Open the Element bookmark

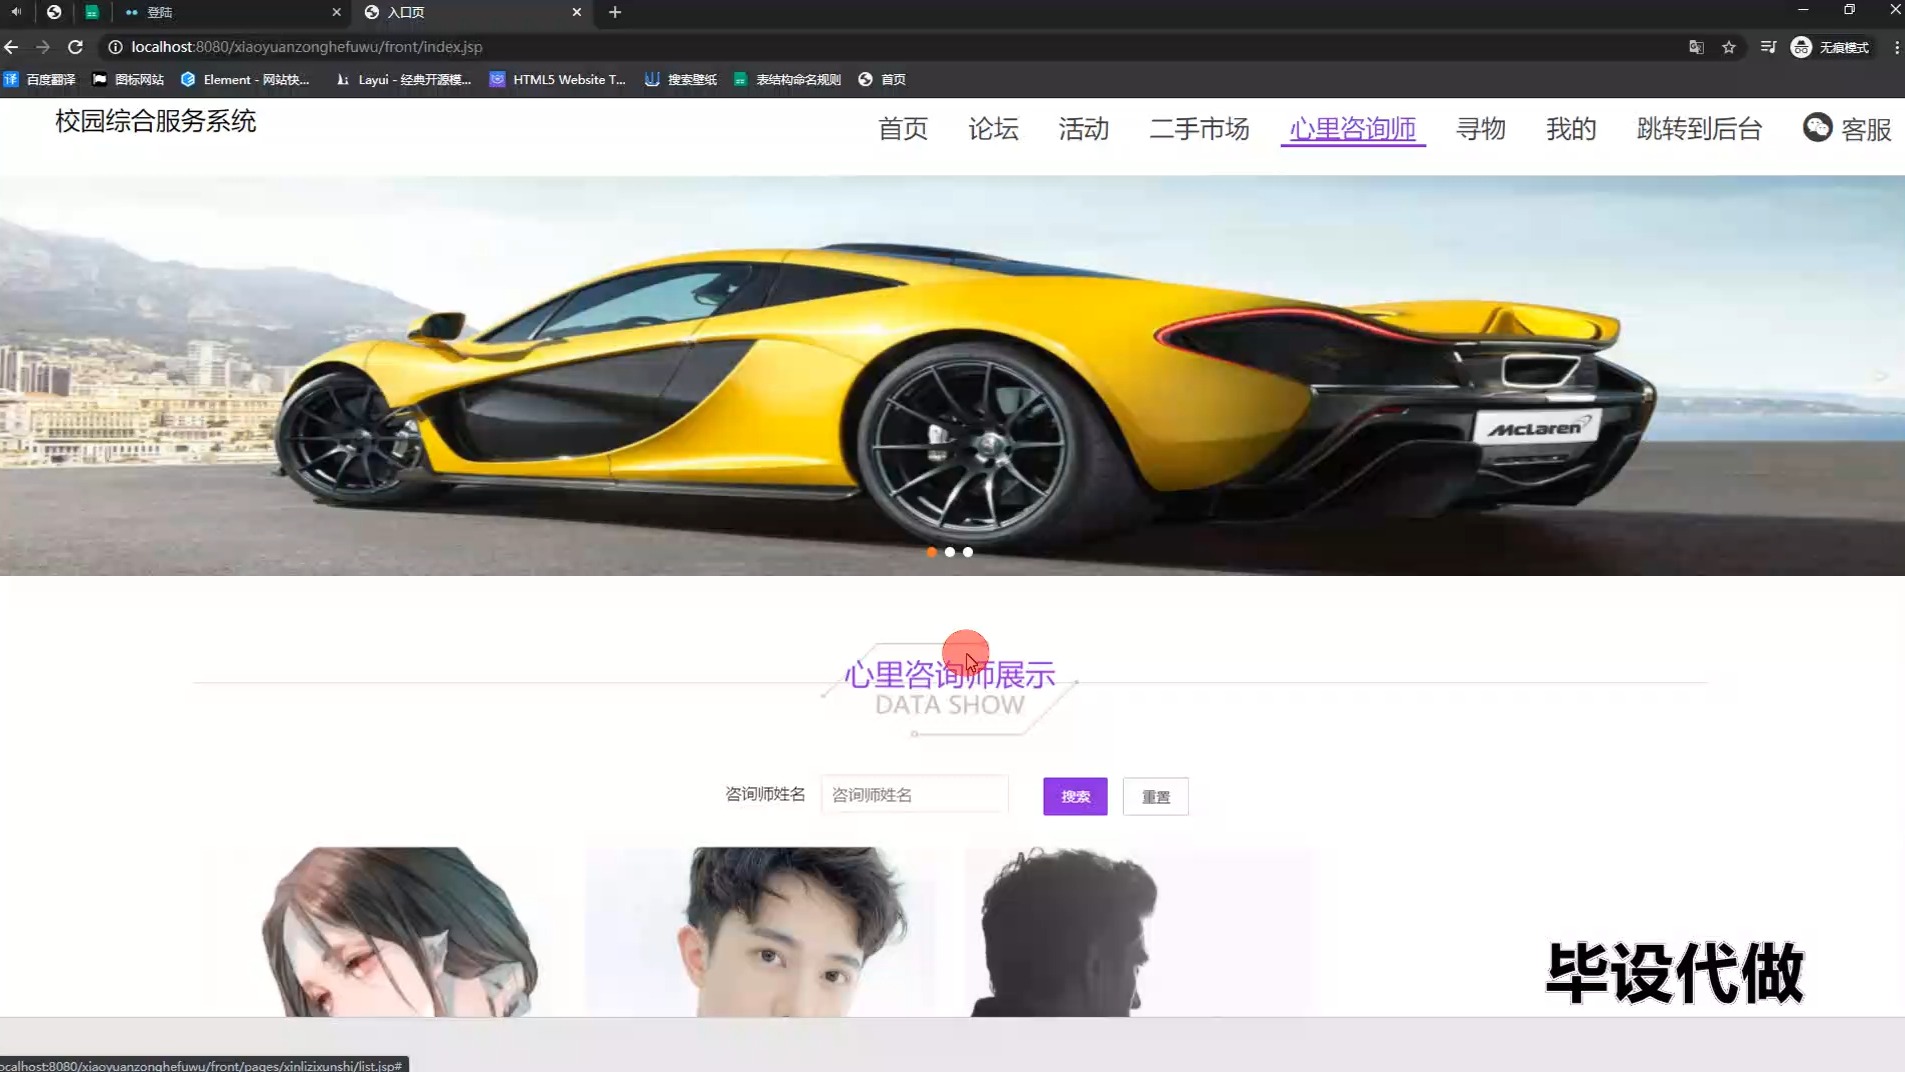click(x=245, y=80)
